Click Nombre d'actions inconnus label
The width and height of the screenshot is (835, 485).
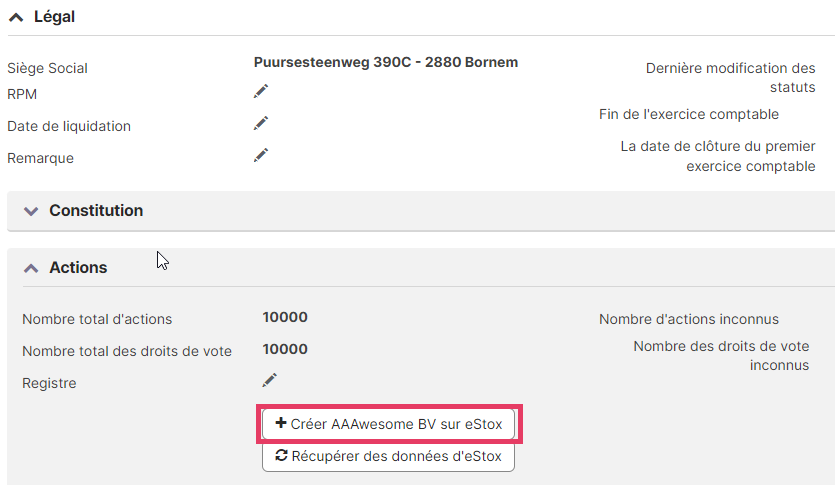click(689, 319)
